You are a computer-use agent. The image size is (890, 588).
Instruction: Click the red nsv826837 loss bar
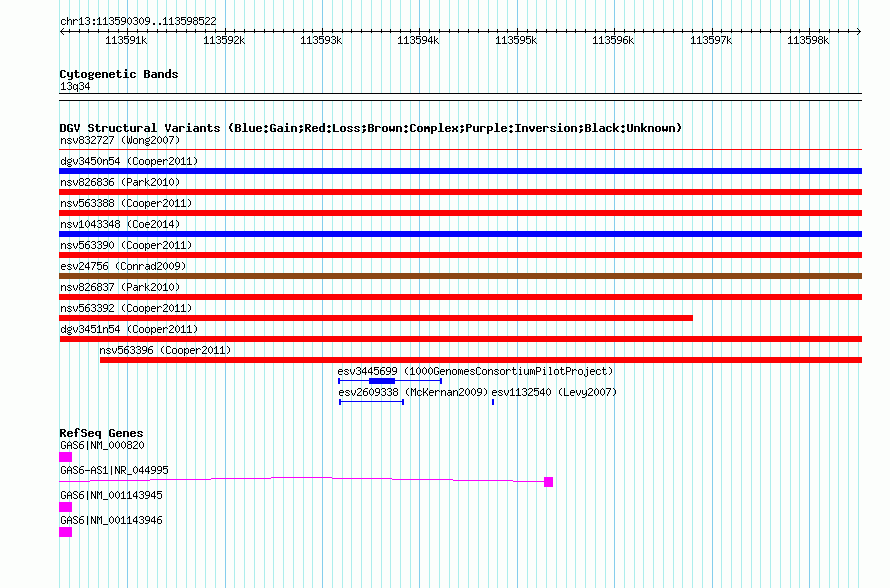460,297
